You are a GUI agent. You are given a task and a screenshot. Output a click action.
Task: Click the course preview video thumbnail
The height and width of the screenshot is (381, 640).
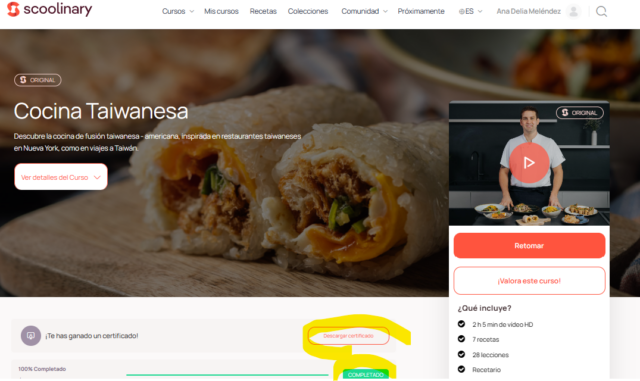point(529,163)
